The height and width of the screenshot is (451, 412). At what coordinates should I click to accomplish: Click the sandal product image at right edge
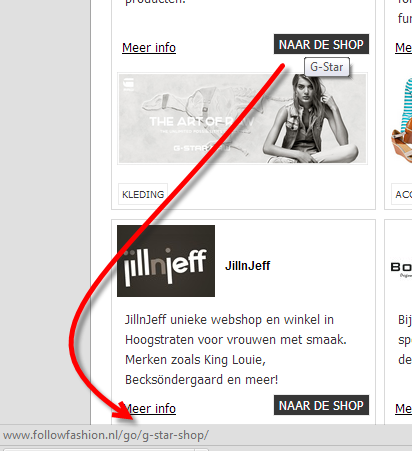point(402,121)
